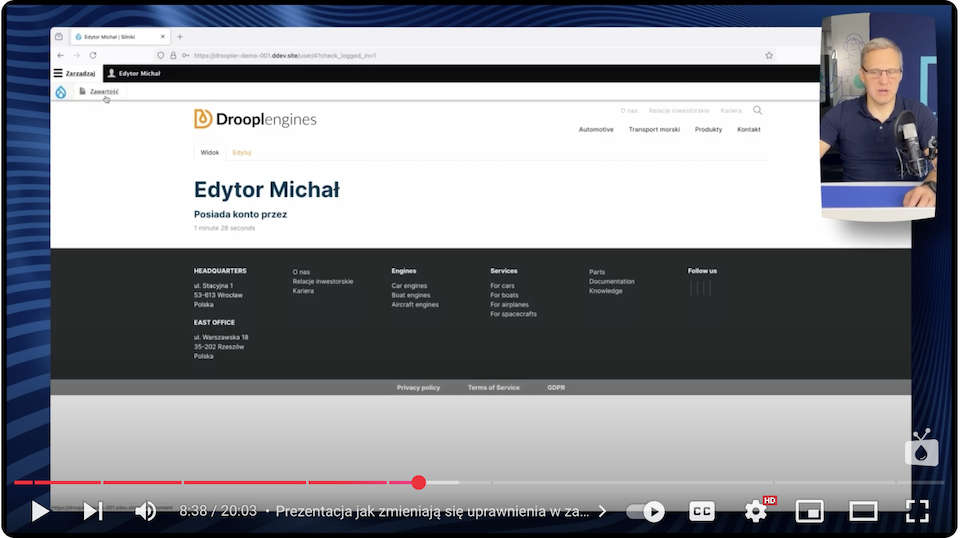The image size is (960, 538).
Task: Enter fullscreen mode
Action: (917, 511)
